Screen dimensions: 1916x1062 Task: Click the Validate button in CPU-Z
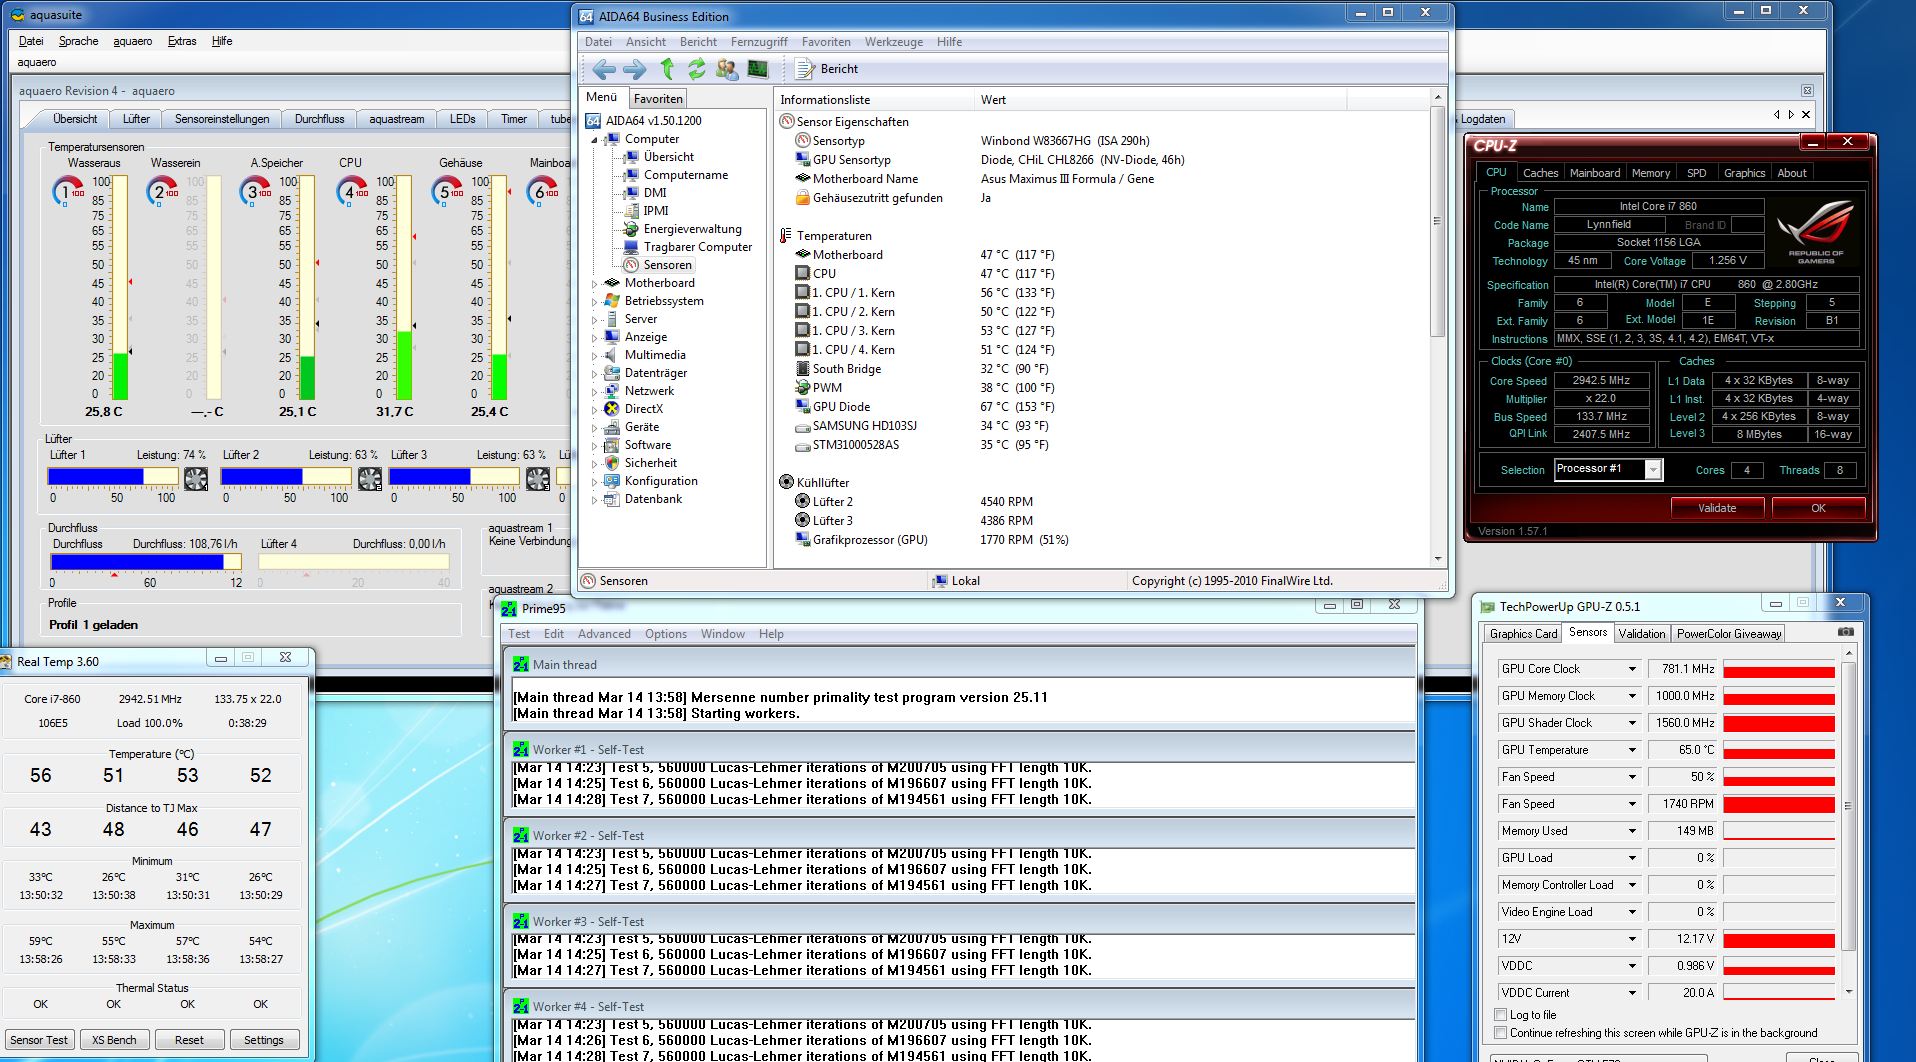(1716, 508)
